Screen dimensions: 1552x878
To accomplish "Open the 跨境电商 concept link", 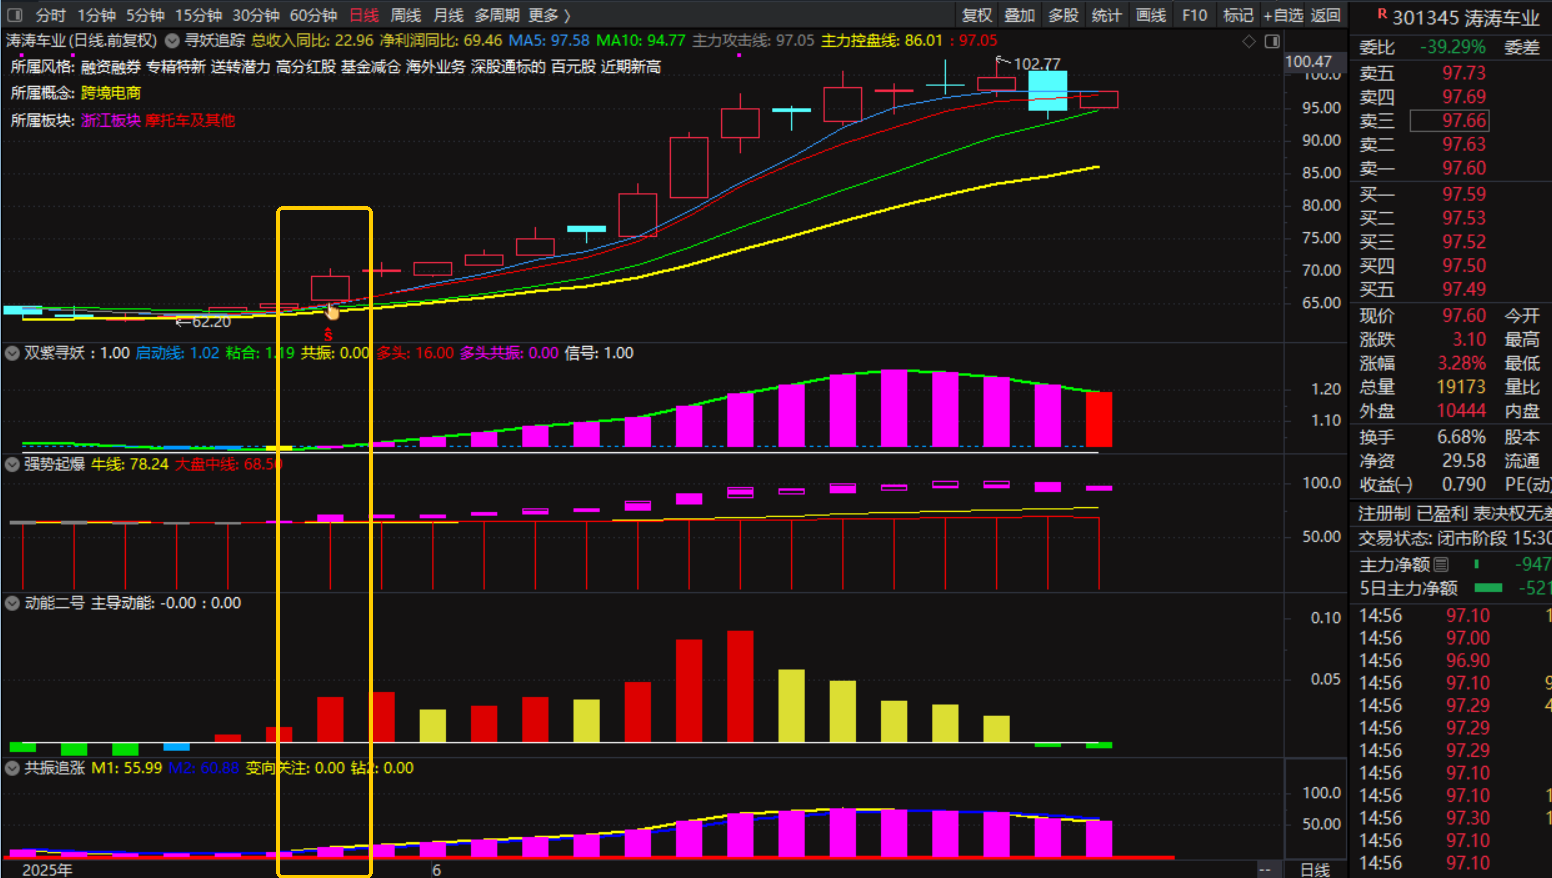I will click(x=111, y=93).
